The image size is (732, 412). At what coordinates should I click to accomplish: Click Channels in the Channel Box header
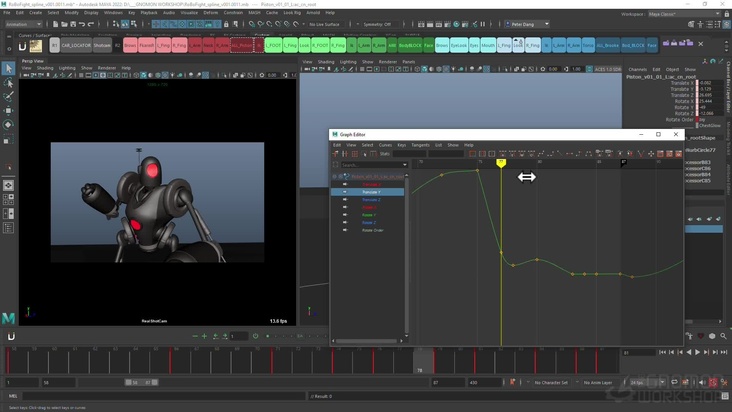pyautogui.click(x=637, y=69)
